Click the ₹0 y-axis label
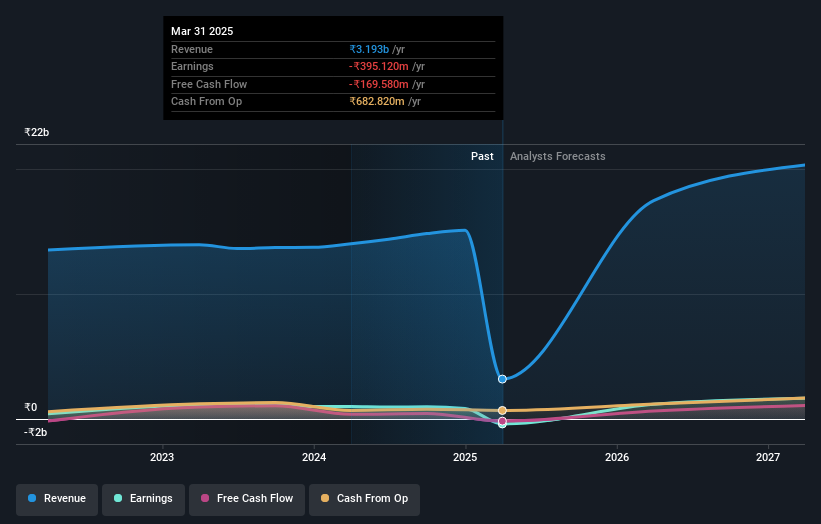 tap(31, 407)
